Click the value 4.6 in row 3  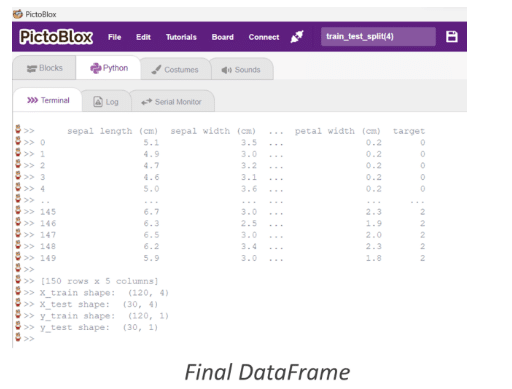point(151,177)
